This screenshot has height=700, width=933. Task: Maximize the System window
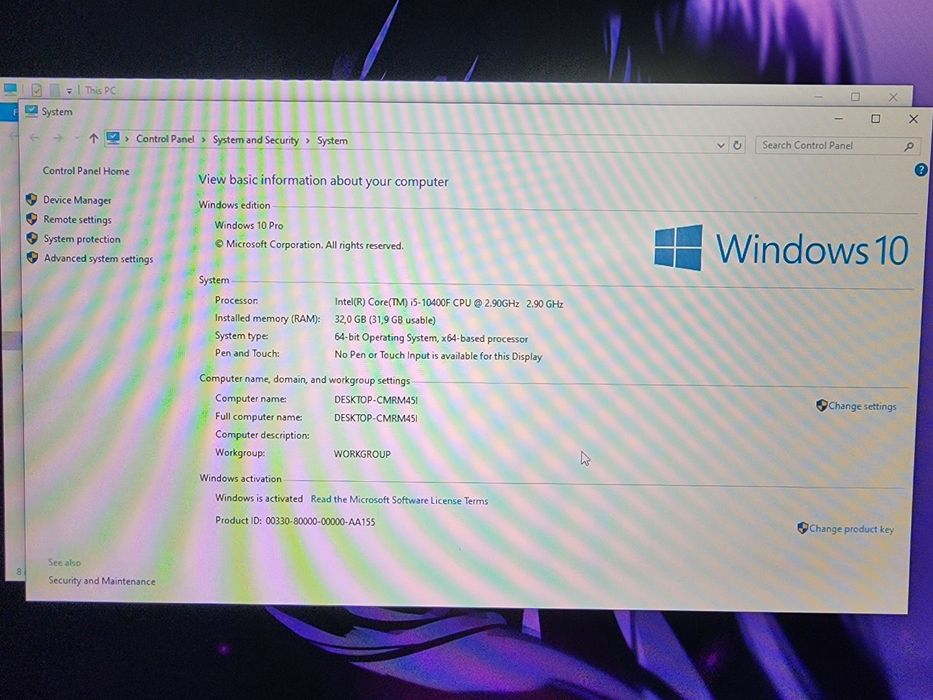pos(875,118)
